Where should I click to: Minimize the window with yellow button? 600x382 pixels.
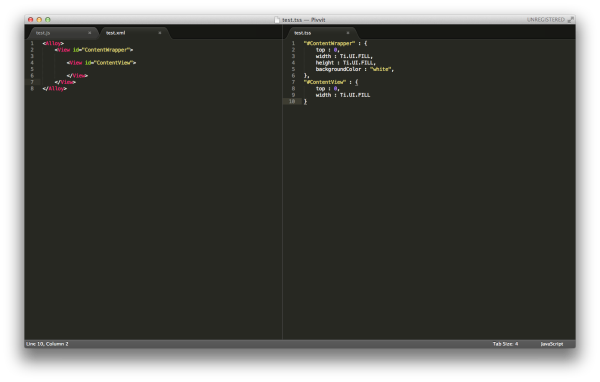(39, 20)
